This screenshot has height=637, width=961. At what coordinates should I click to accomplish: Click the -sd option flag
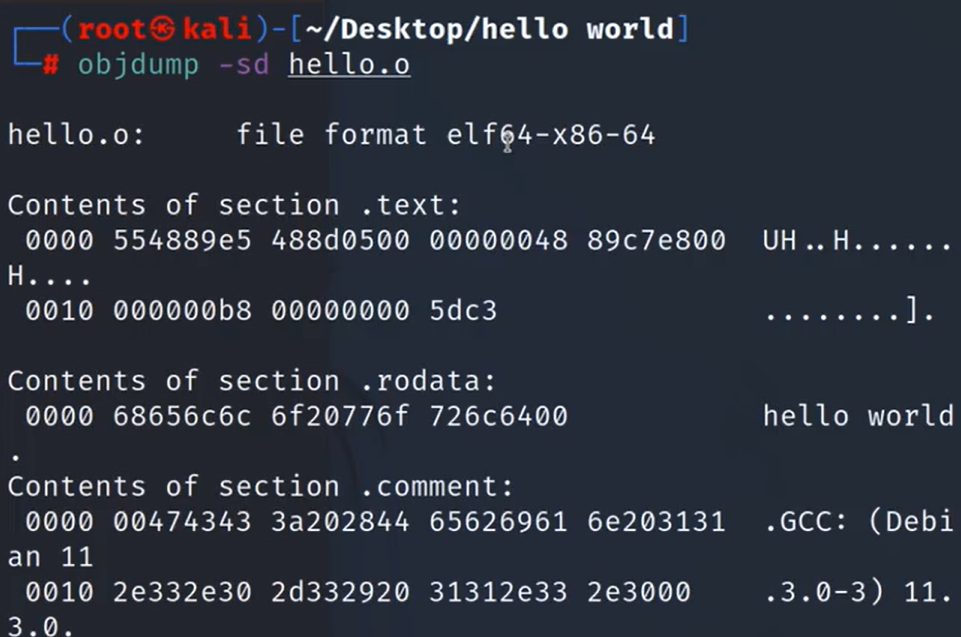[244, 64]
